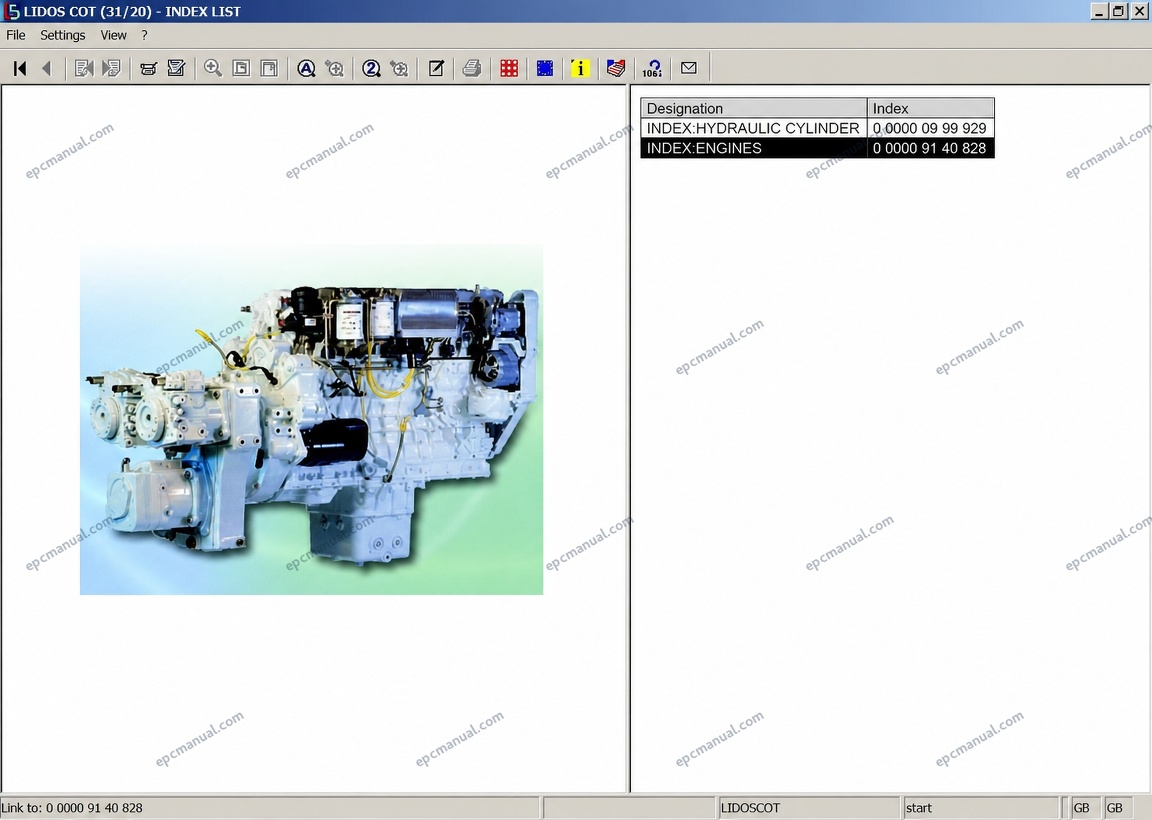1152x820 pixels.
Task: Open the View menu
Action: click(x=113, y=35)
